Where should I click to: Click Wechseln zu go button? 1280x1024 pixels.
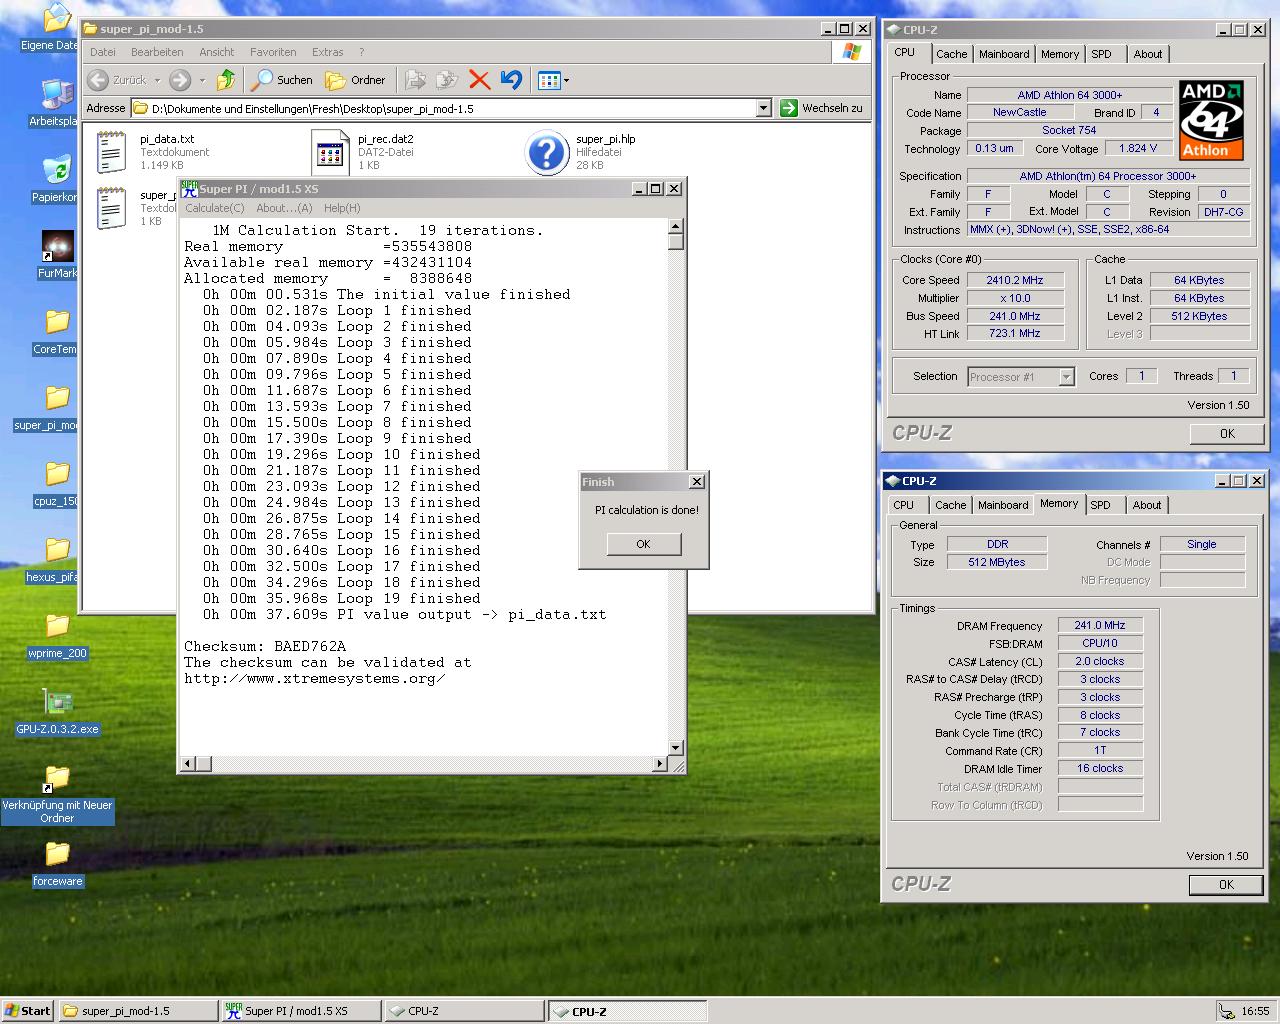[x=820, y=108]
